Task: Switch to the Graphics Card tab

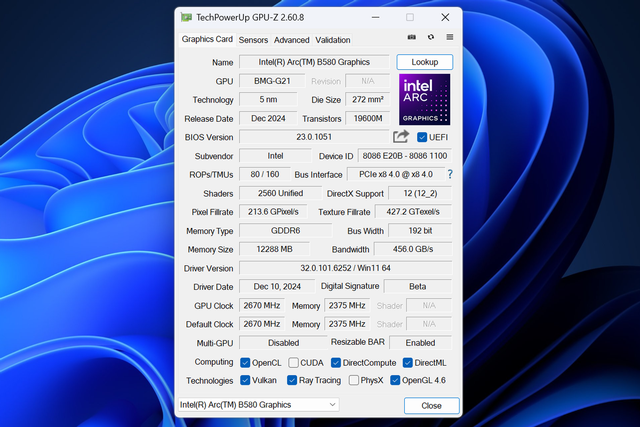Action: click(x=207, y=39)
